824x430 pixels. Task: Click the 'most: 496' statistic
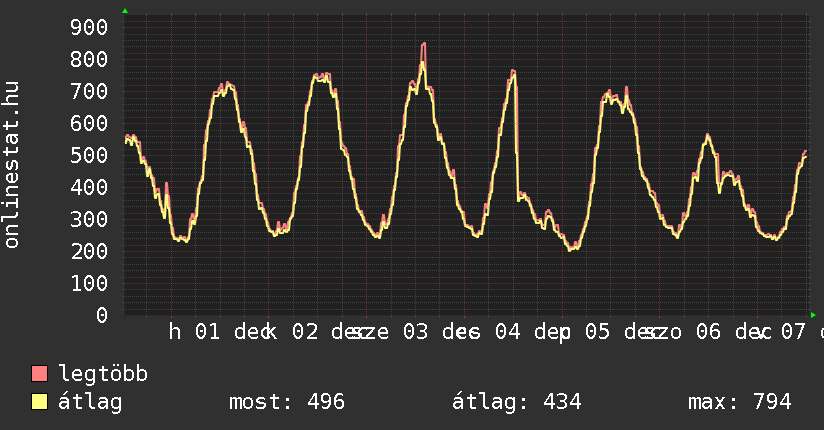(x=286, y=402)
